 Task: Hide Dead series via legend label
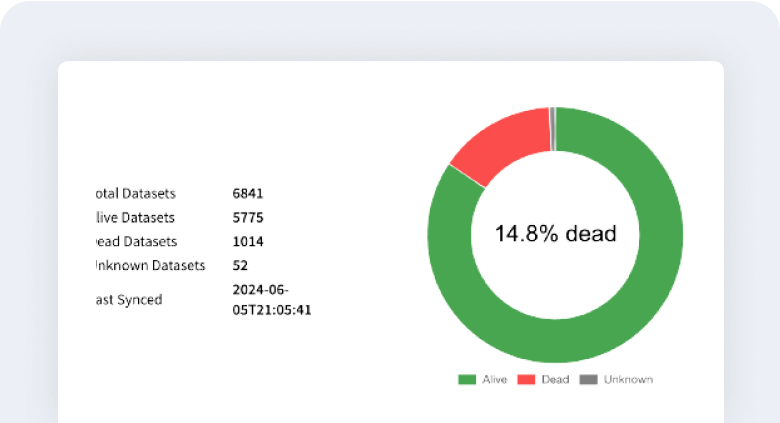point(555,380)
